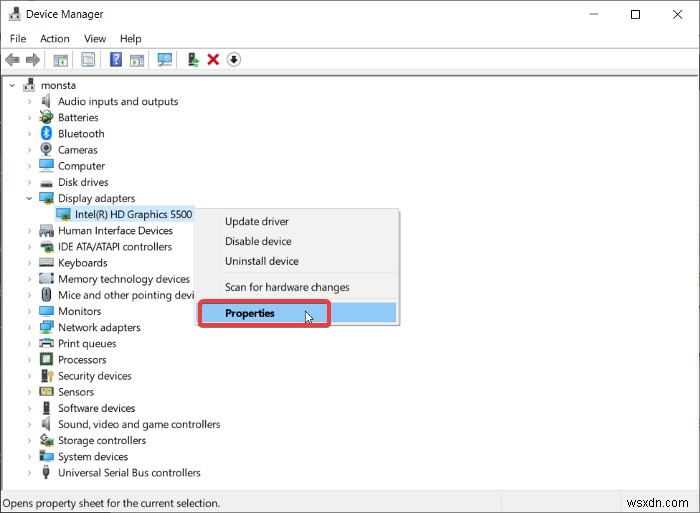Expand the Disk drives category

click(29, 182)
